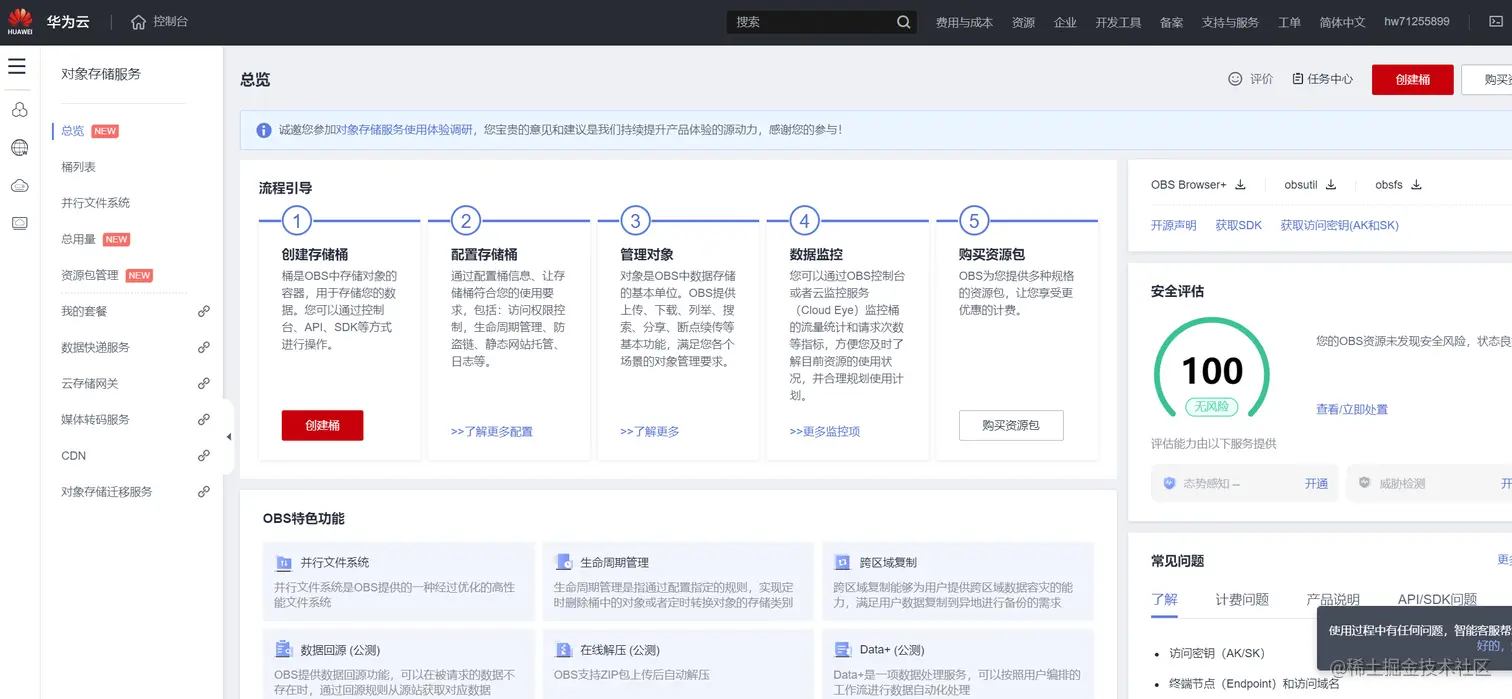This screenshot has height=699, width=1512.
Task: Click link icon next to 云存储网关
Action: click(x=204, y=383)
